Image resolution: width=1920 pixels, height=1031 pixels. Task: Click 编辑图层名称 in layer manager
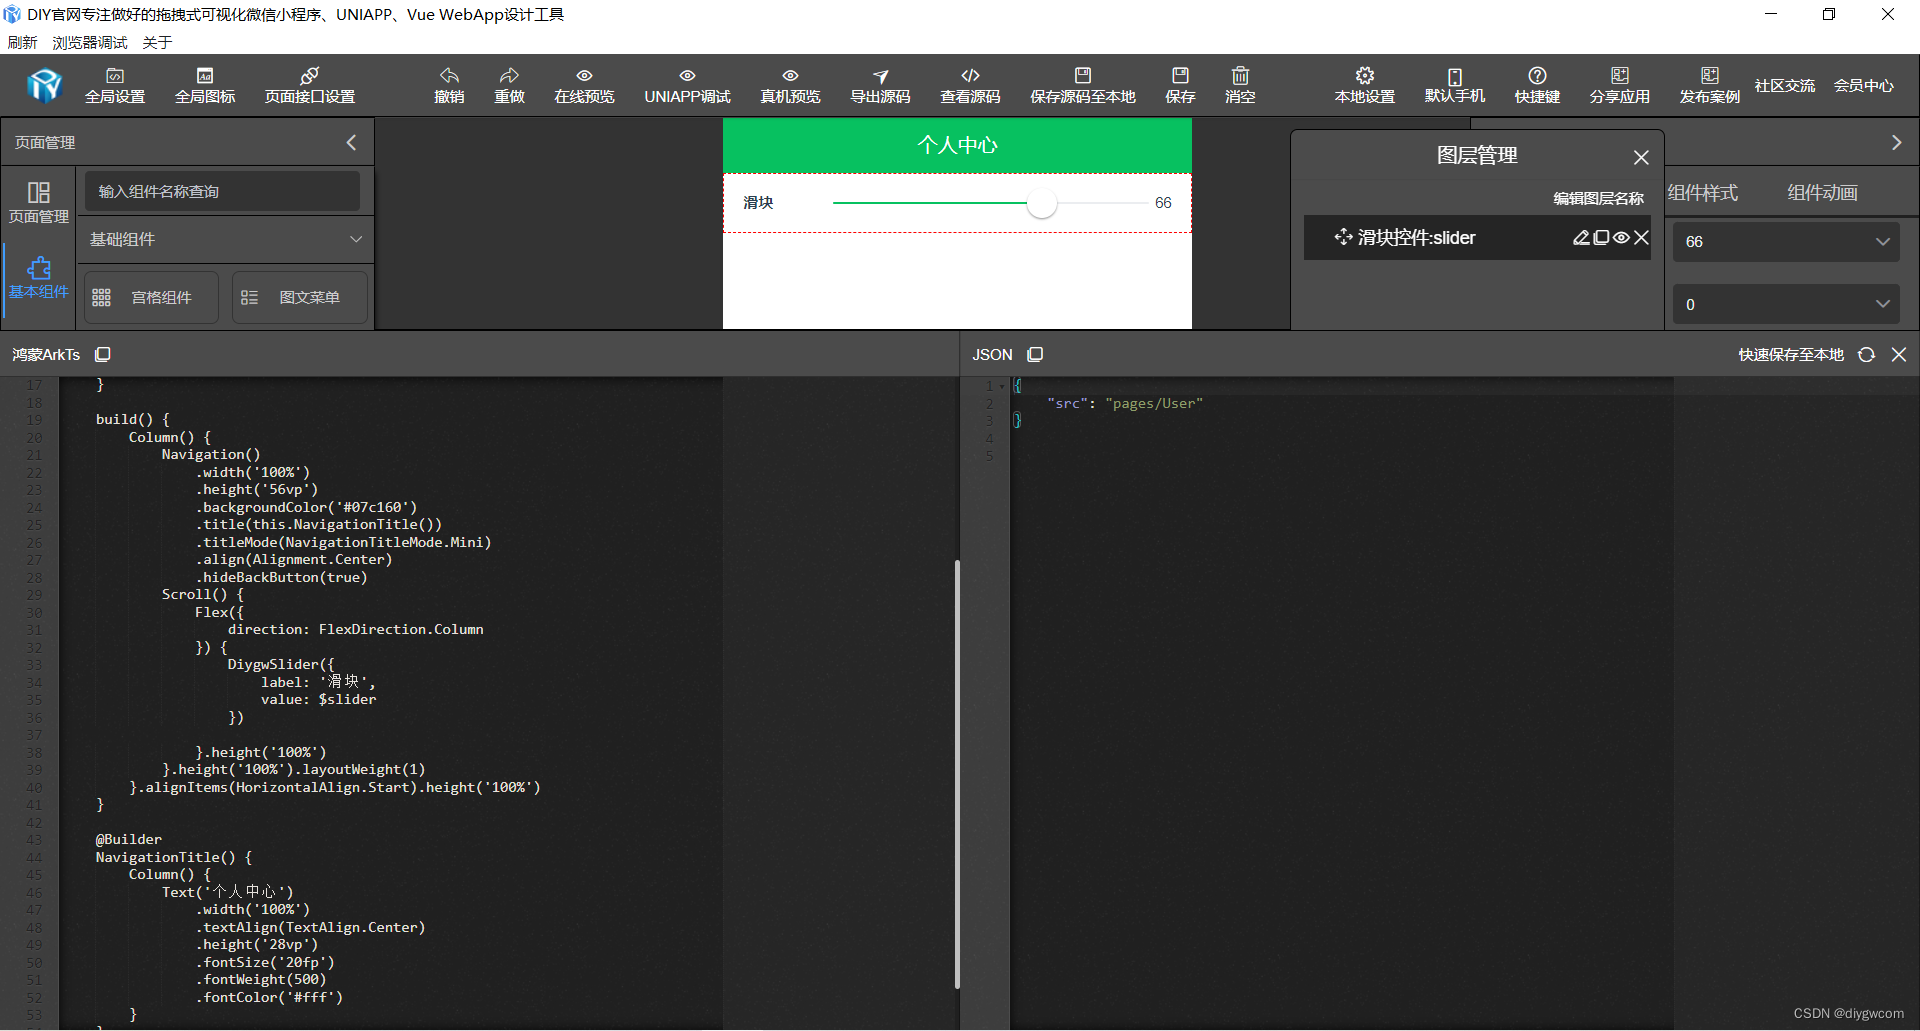coord(1597,198)
